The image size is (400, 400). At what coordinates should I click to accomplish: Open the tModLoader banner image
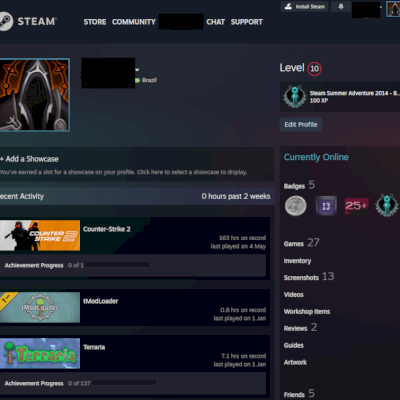[x=40, y=307]
